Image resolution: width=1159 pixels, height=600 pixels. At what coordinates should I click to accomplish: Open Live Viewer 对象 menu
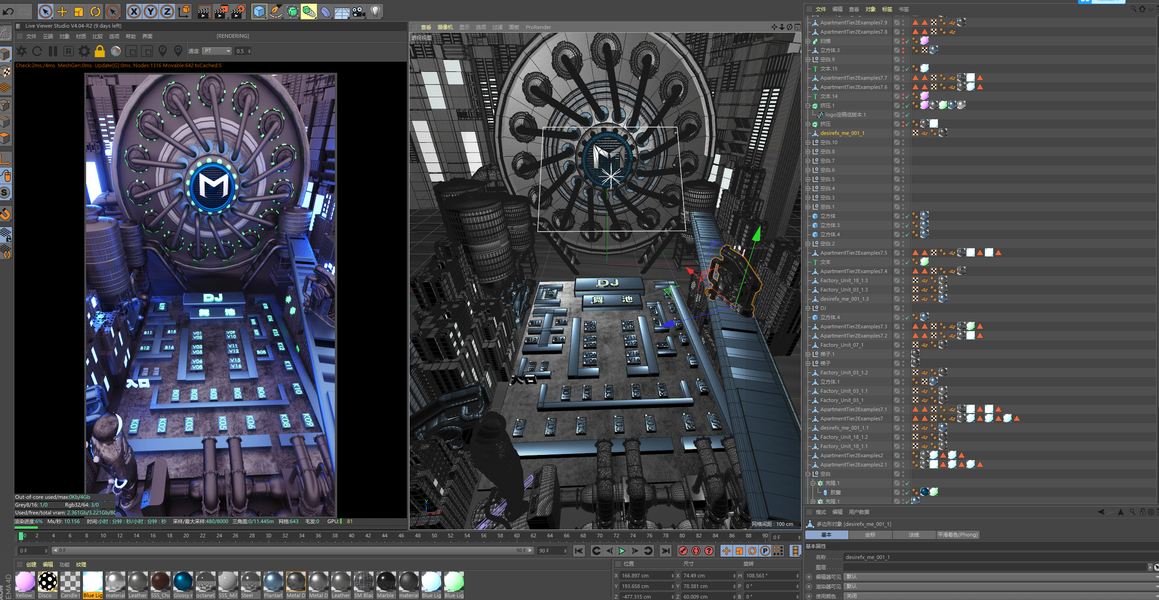coord(64,35)
